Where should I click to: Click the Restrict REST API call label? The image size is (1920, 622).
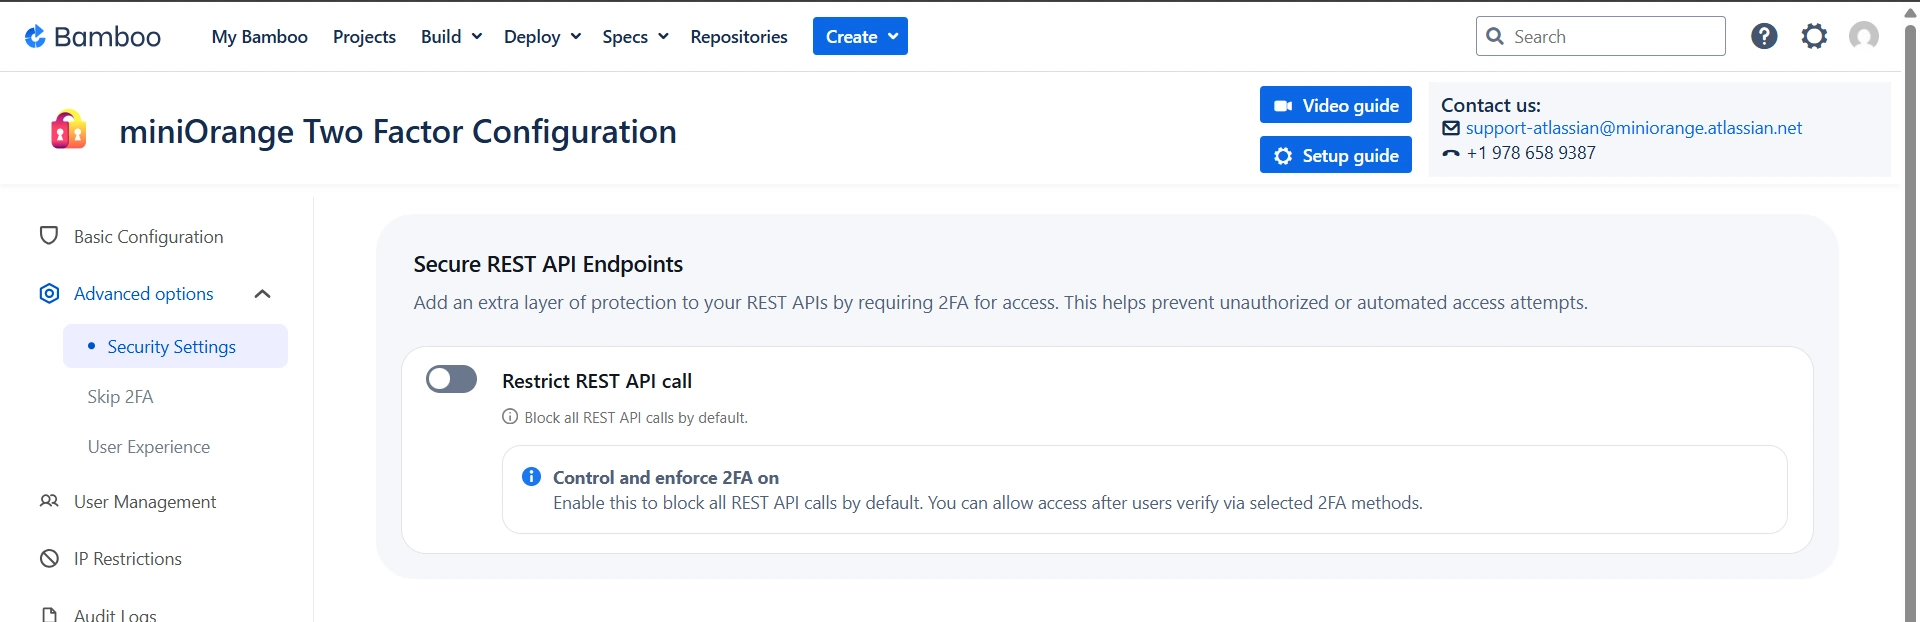click(x=597, y=381)
